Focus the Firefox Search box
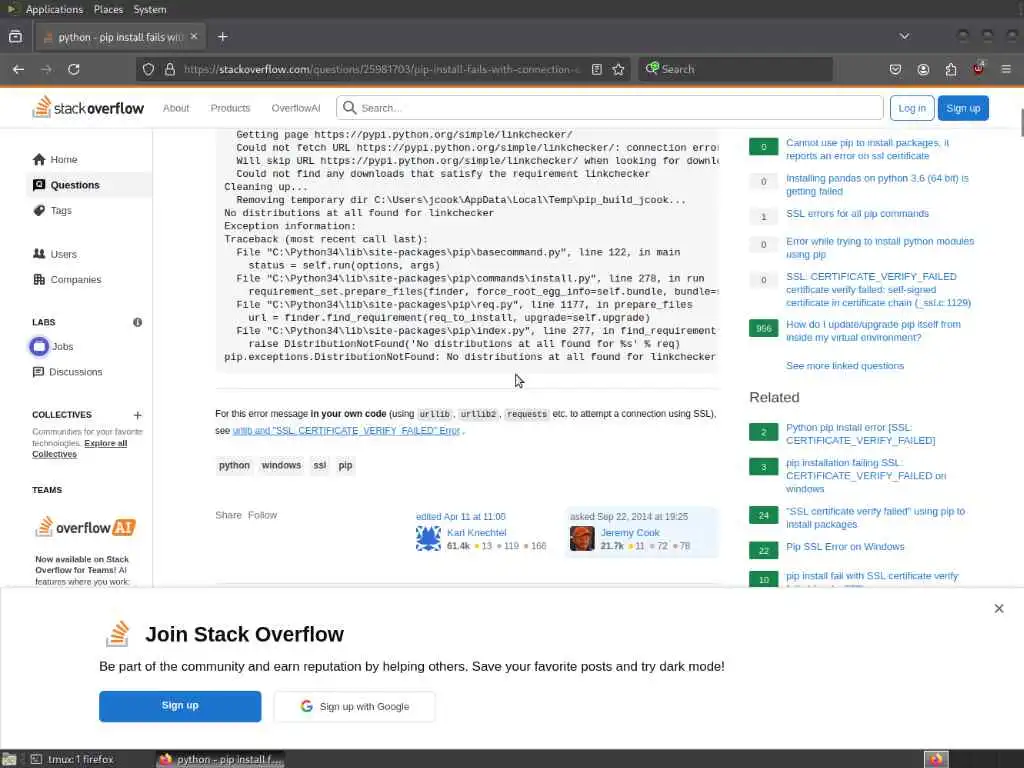Viewport: 1024px width, 768px height. (735, 69)
